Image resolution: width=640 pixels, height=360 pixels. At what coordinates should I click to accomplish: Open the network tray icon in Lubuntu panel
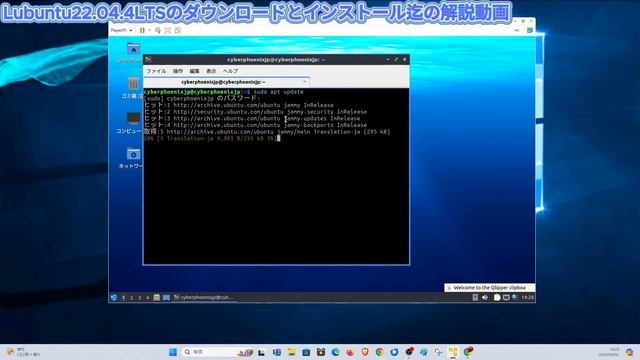pyautogui.click(x=515, y=298)
